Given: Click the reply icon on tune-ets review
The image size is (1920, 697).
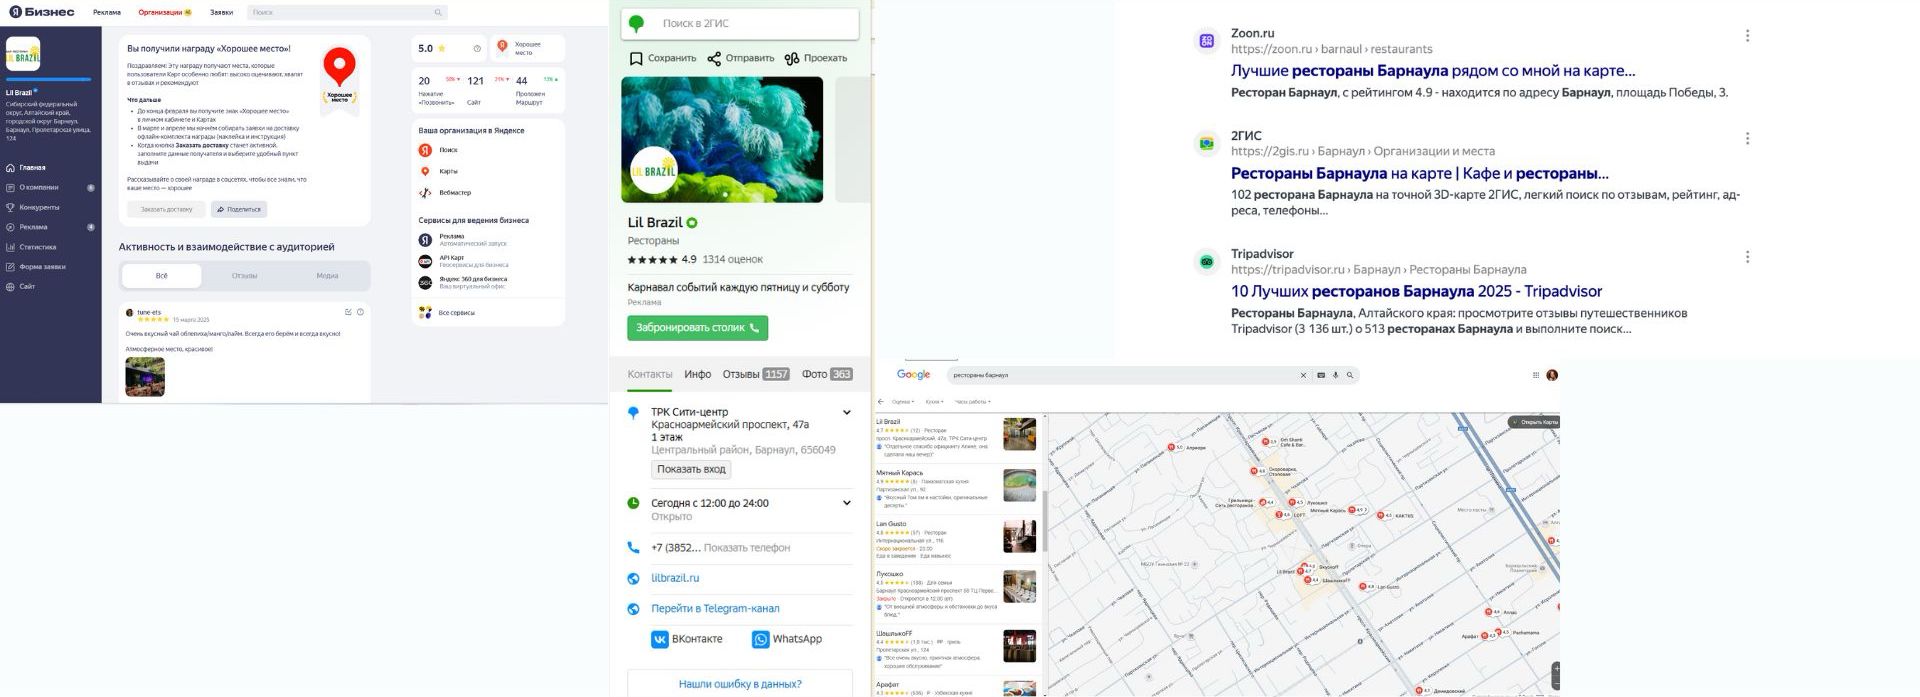Looking at the screenshot, I should [348, 312].
